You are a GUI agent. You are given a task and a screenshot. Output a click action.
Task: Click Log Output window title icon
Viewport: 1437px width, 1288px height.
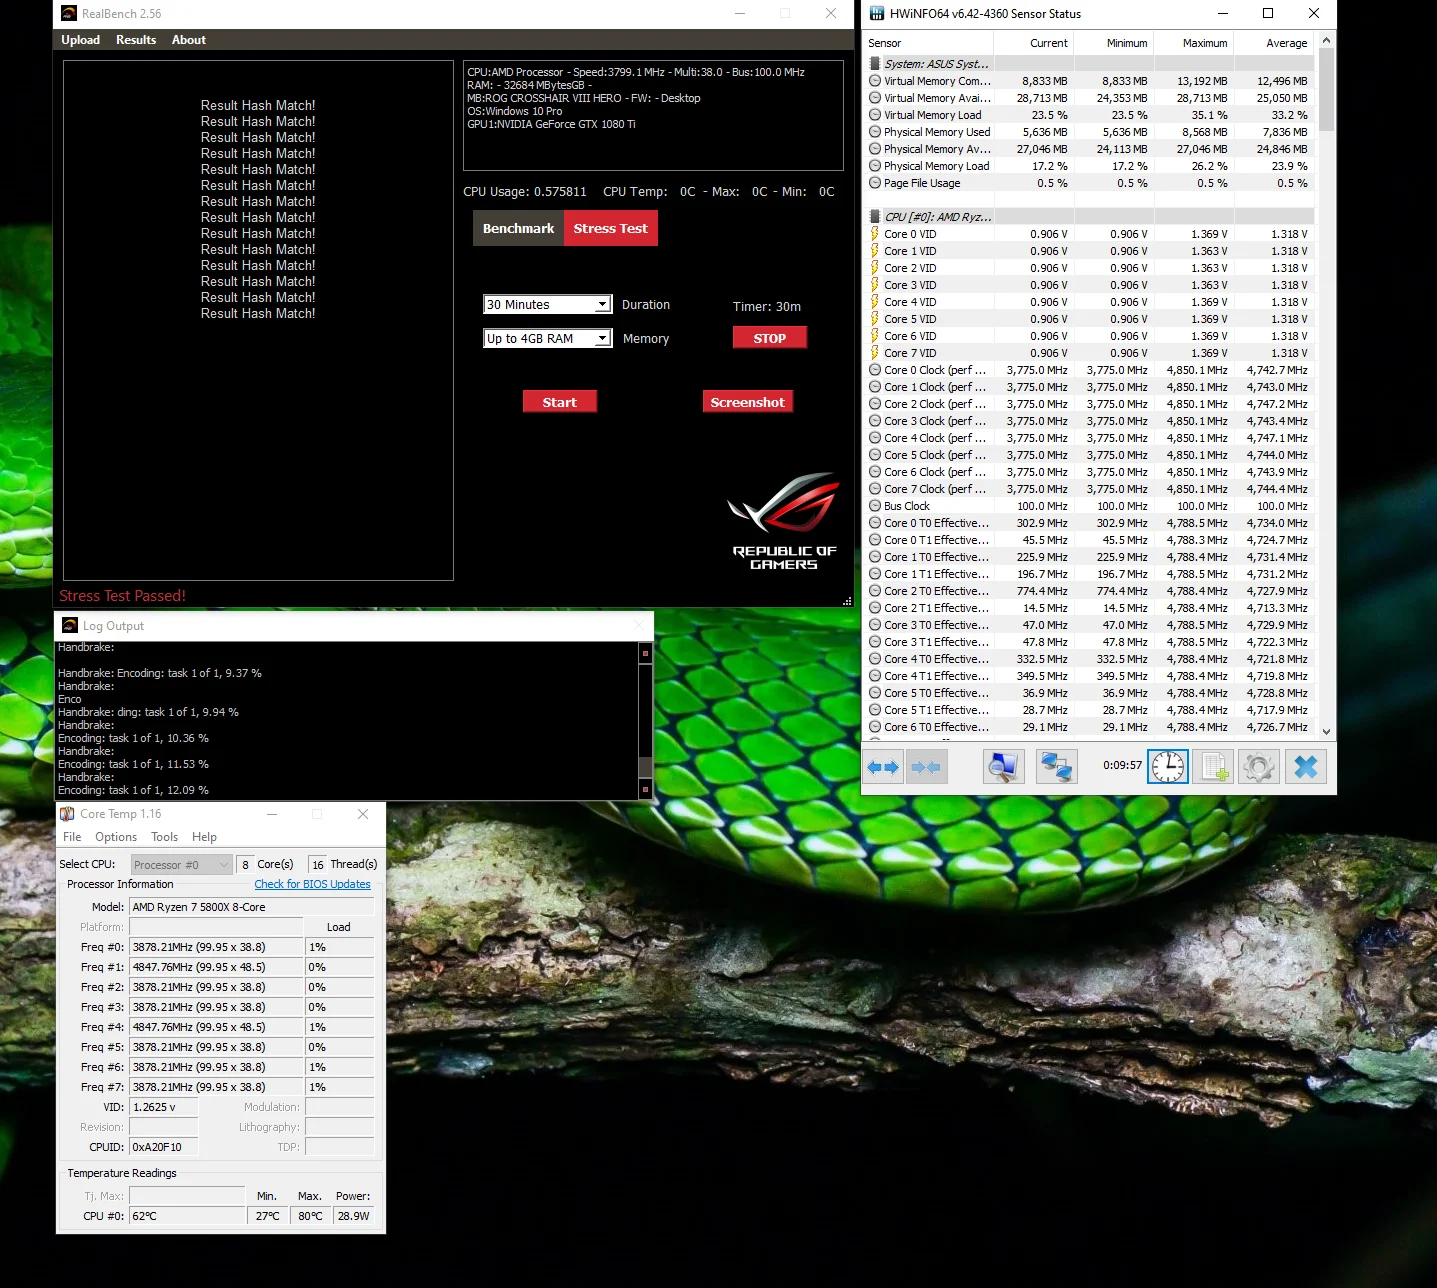pos(70,625)
